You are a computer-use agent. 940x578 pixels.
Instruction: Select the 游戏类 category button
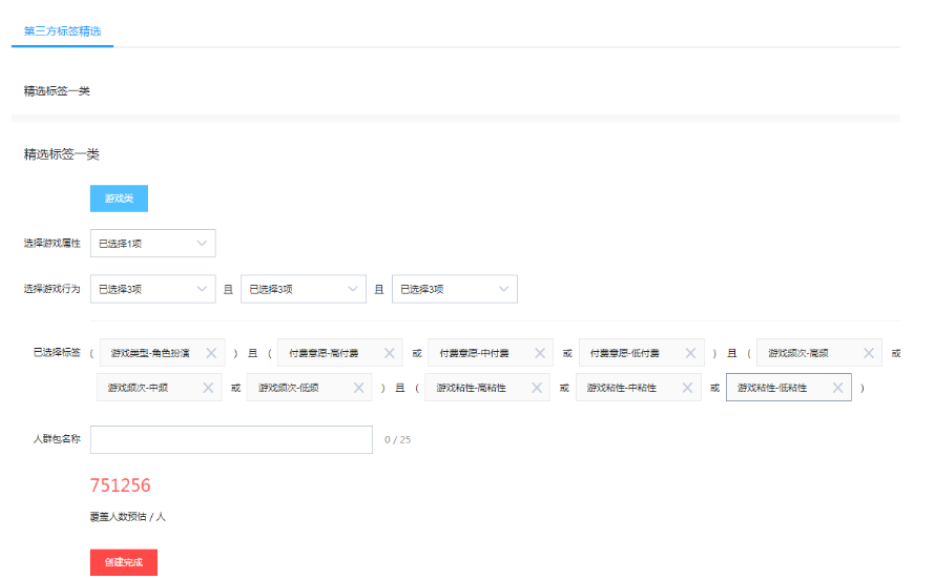click(x=119, y=199)
